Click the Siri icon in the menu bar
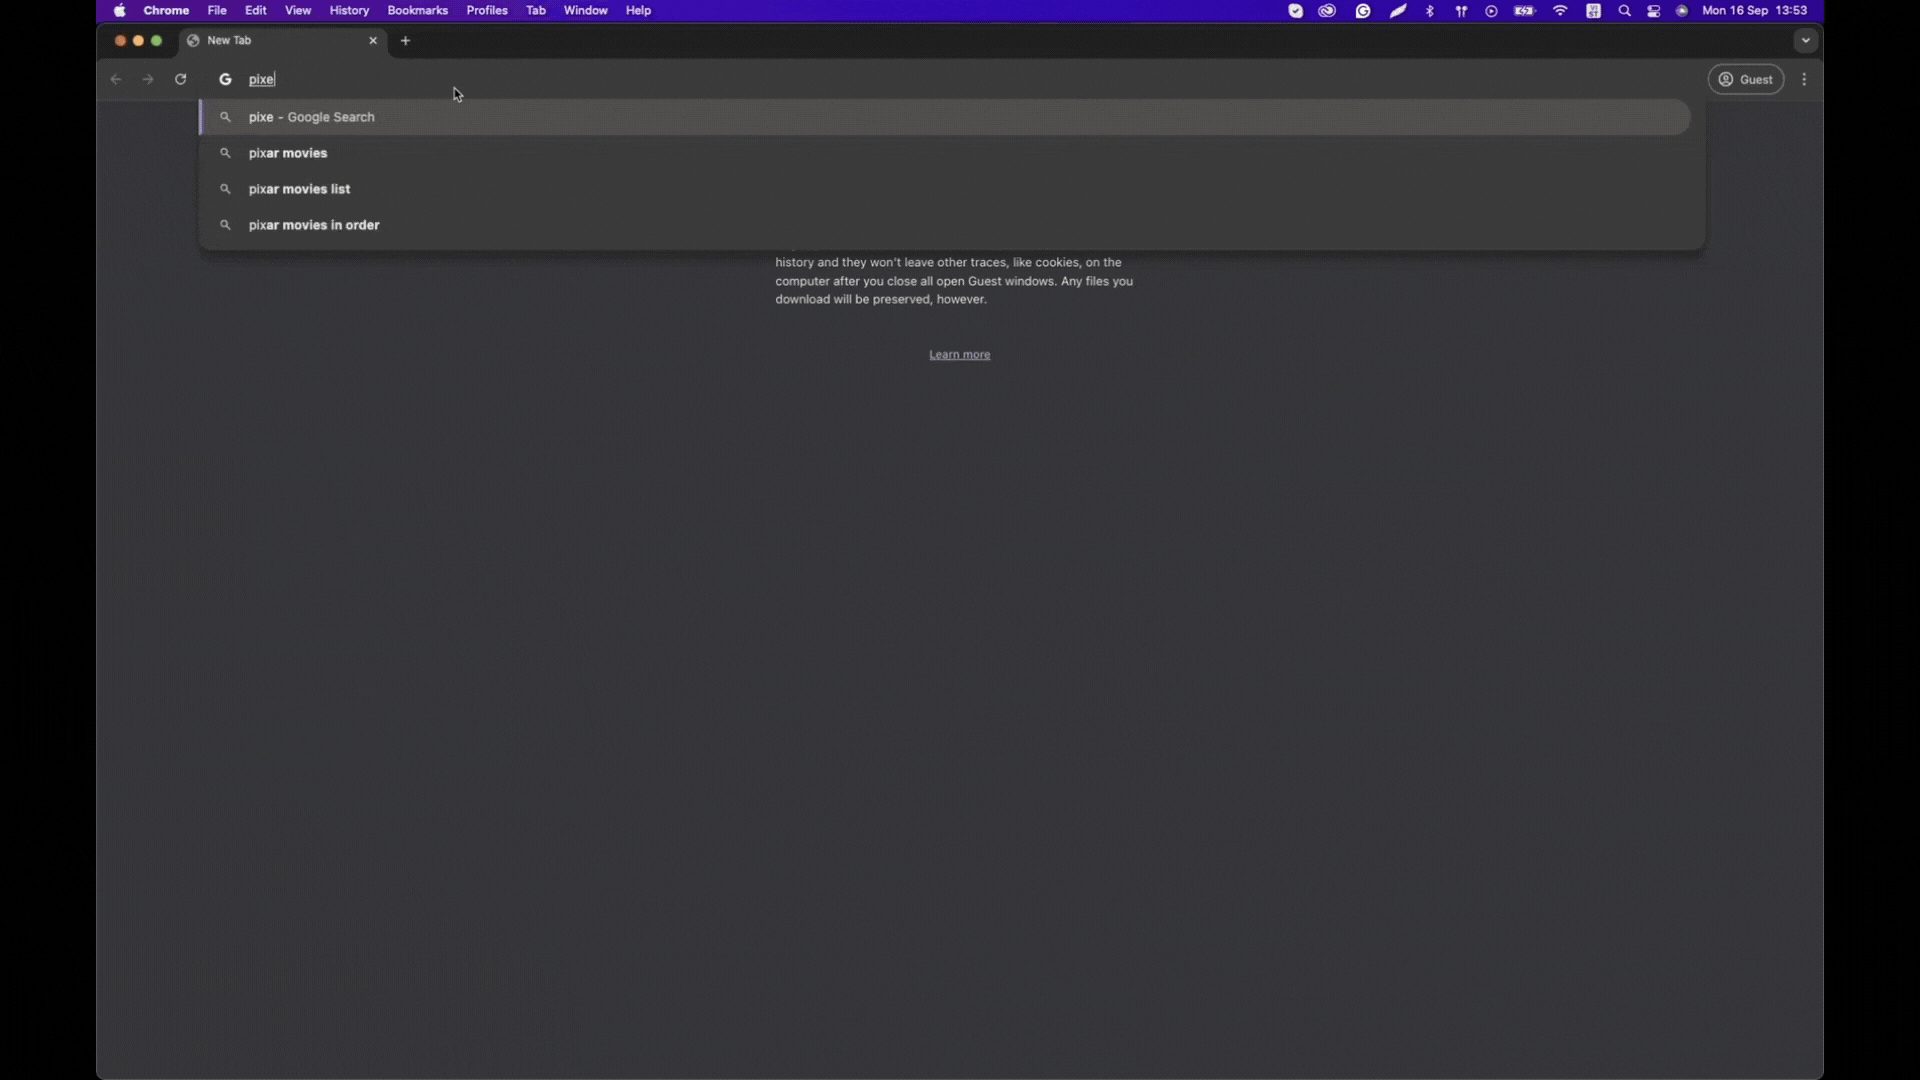Screen dimensions: 1920x1080 click(x=1682, y=11)
